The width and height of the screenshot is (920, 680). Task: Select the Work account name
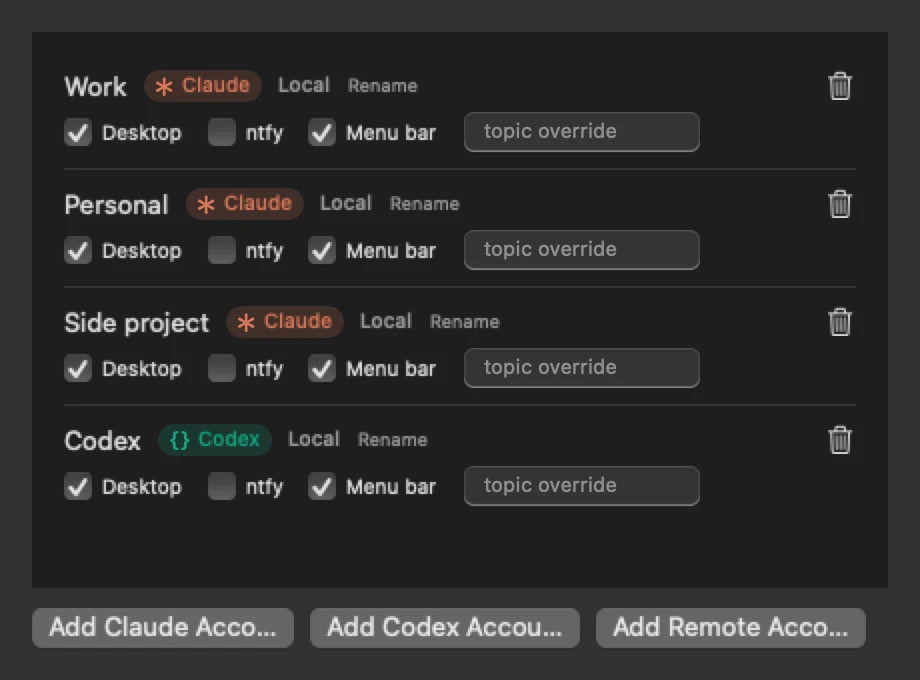click(x=96, y=87)
